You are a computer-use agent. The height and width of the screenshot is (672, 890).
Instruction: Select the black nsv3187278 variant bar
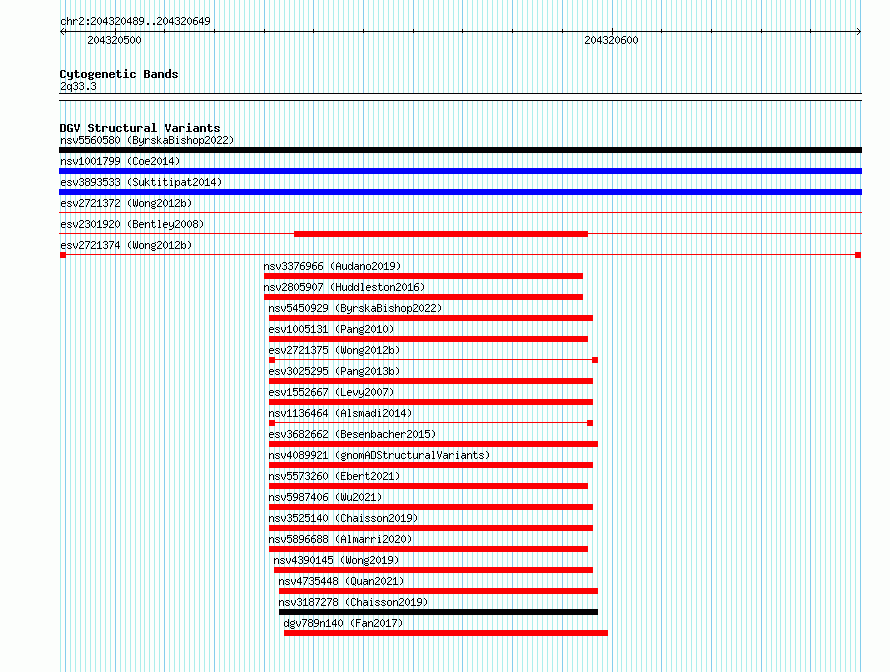coord(438,612)
